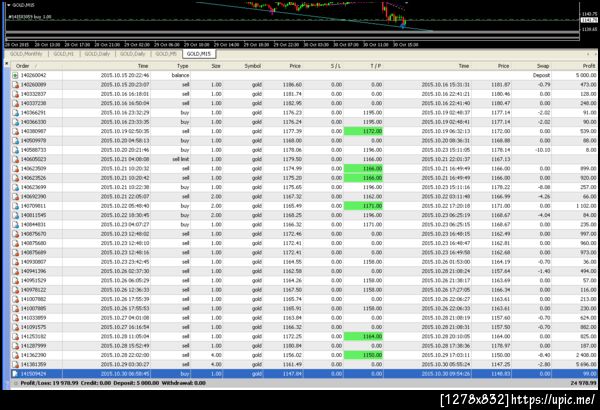Switch to the GOLD,H1 chart tab
Image resolution: width=600 pixels, height=410 pixels.
tap(64, 54)
